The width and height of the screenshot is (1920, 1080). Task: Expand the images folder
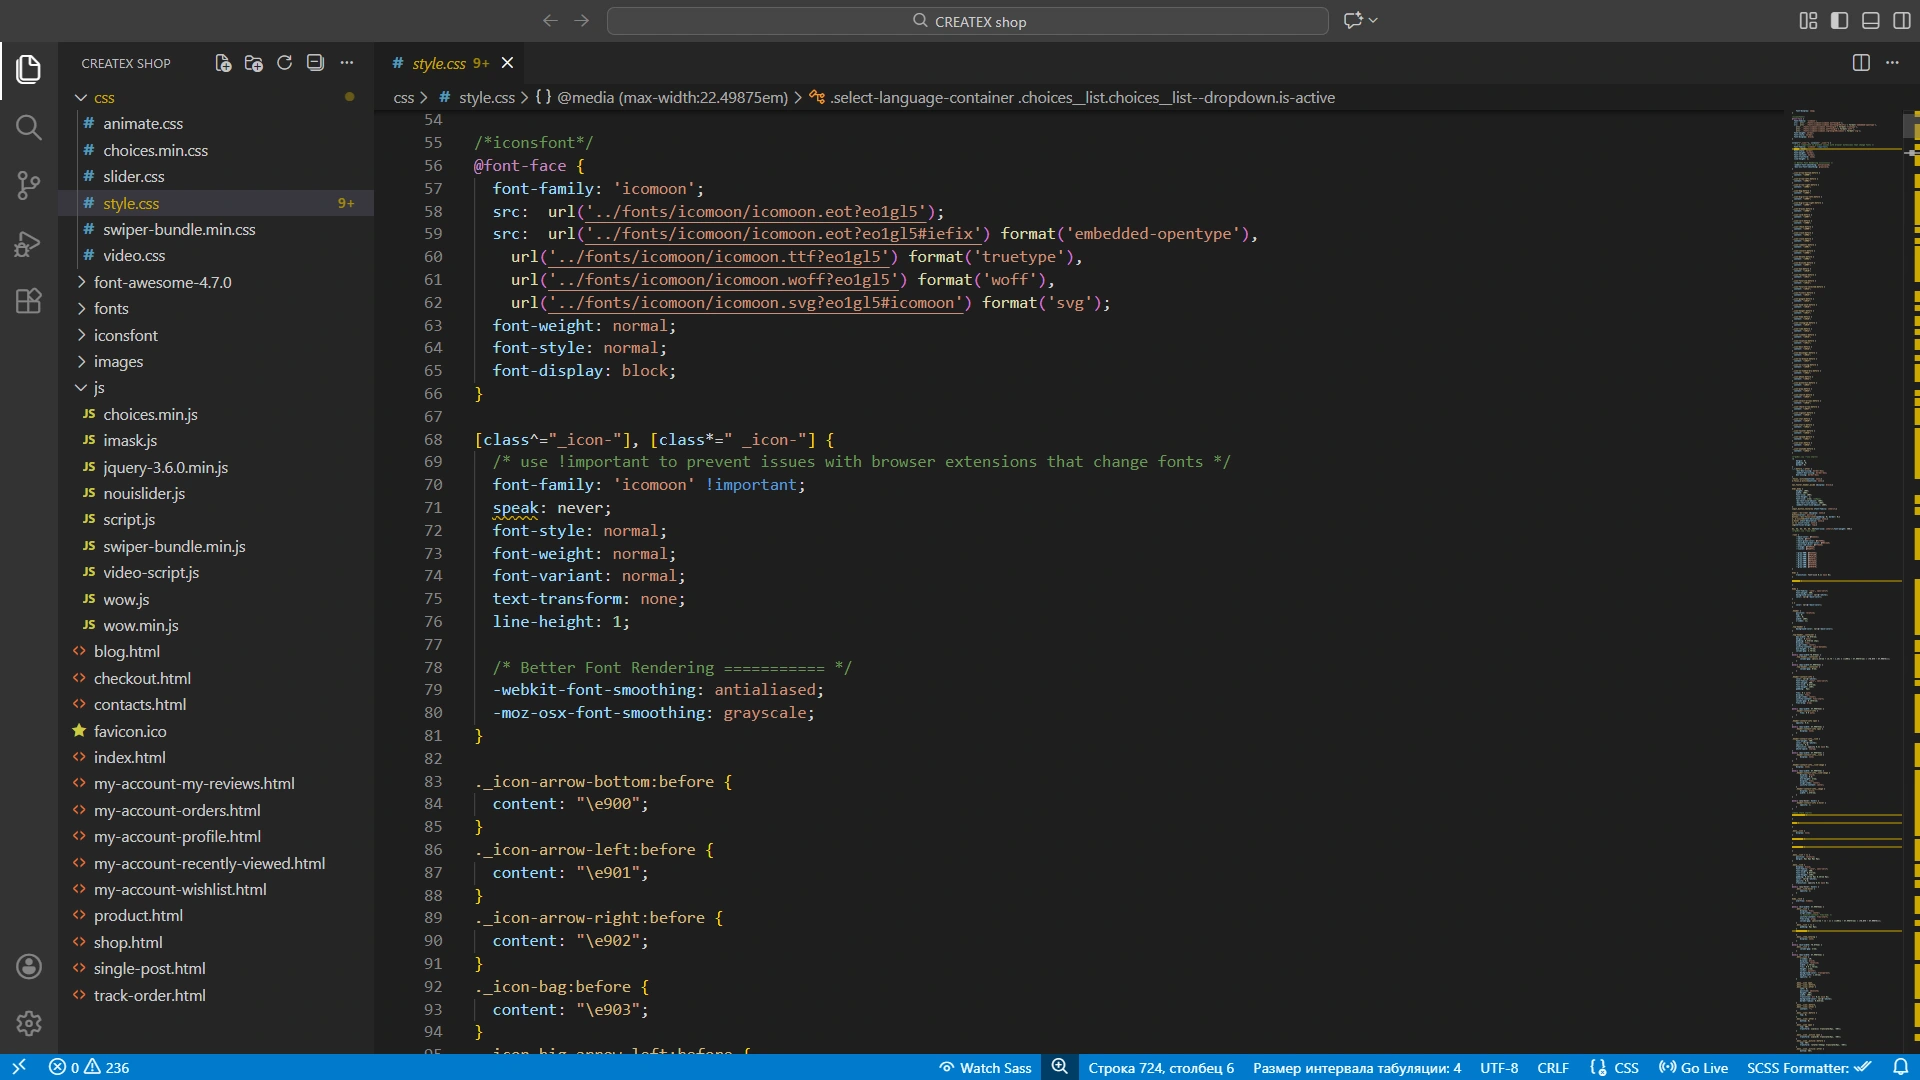point(118,361)
